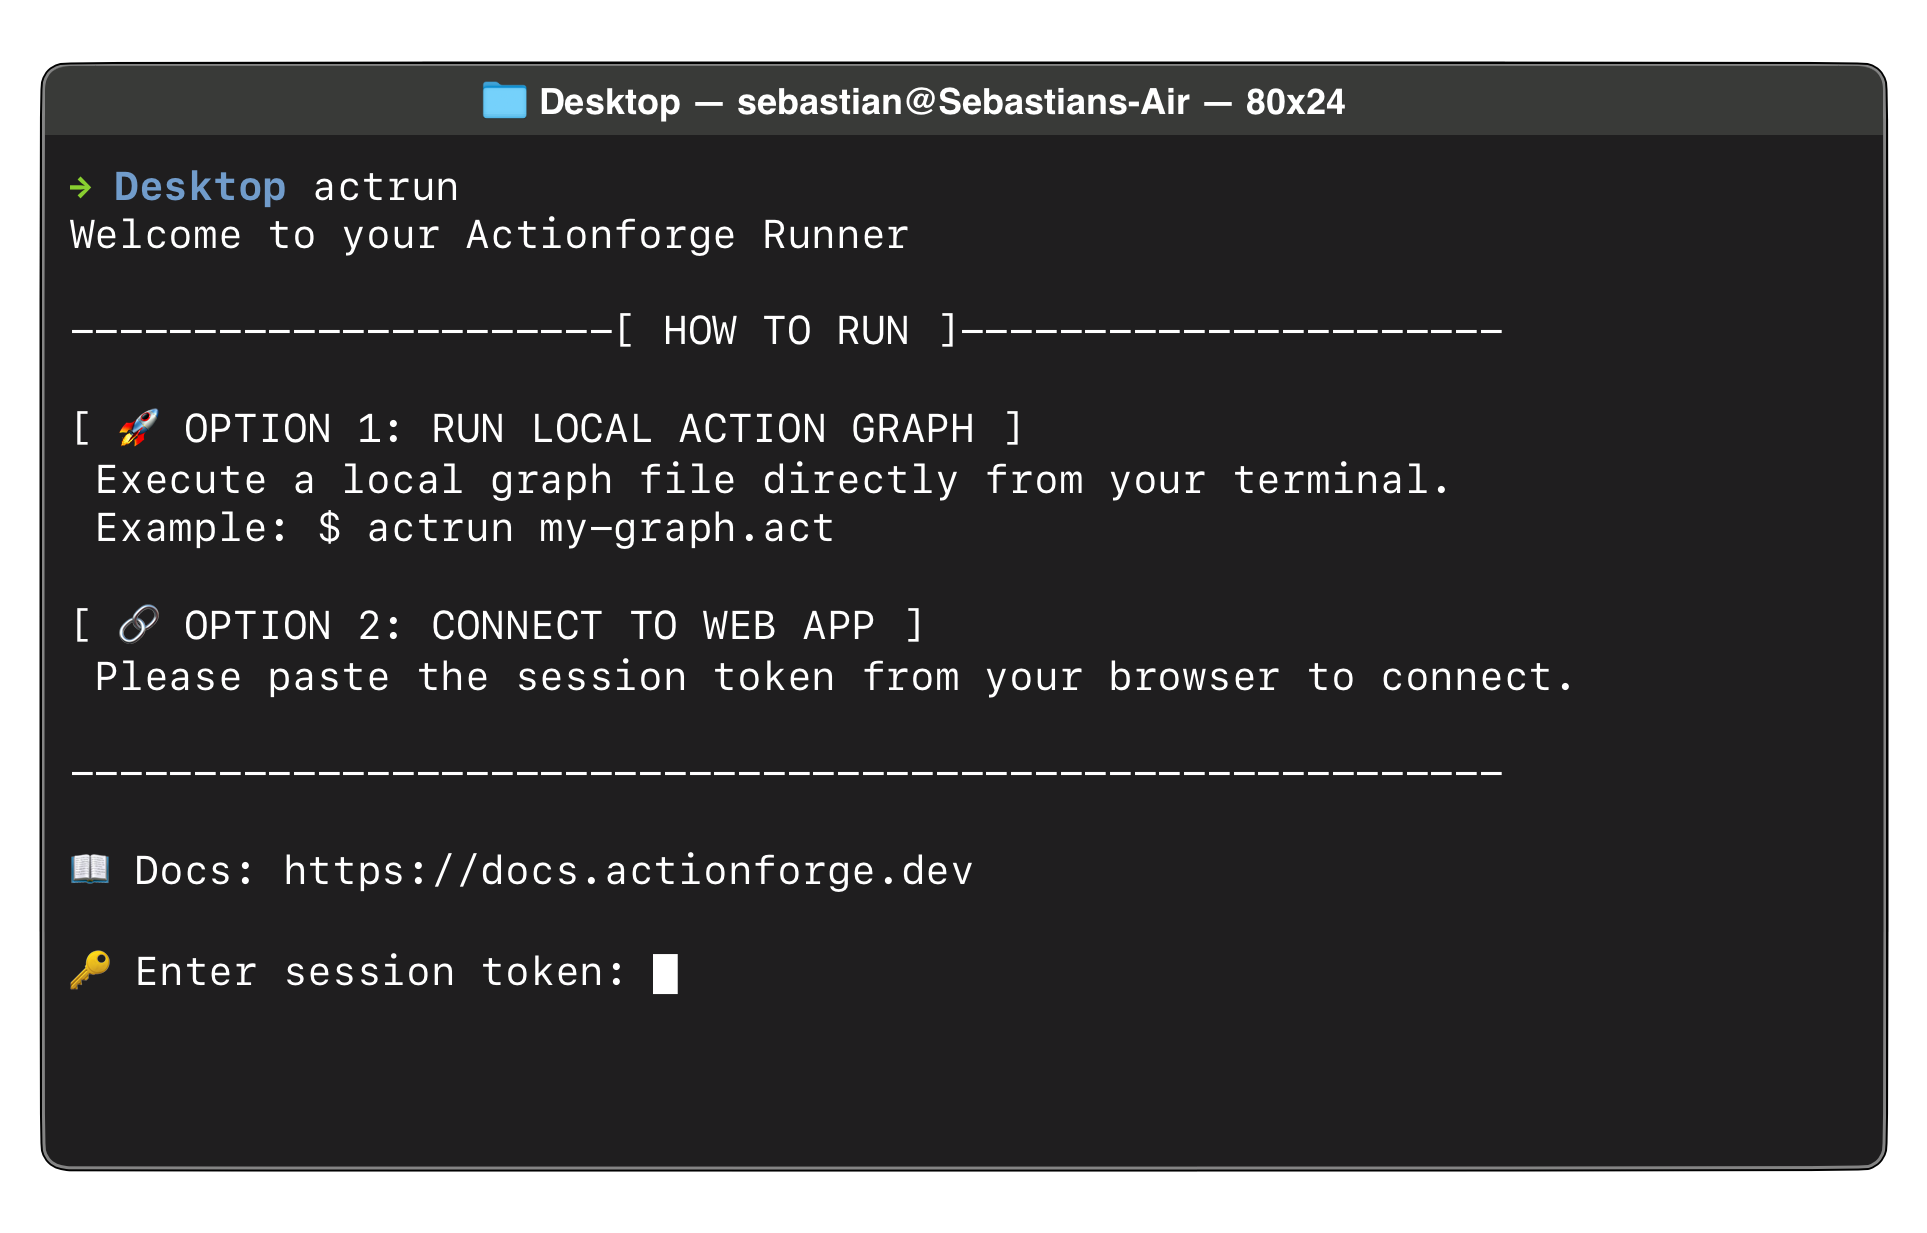Click the blue Desktop directory name

(x=200, y=187)
